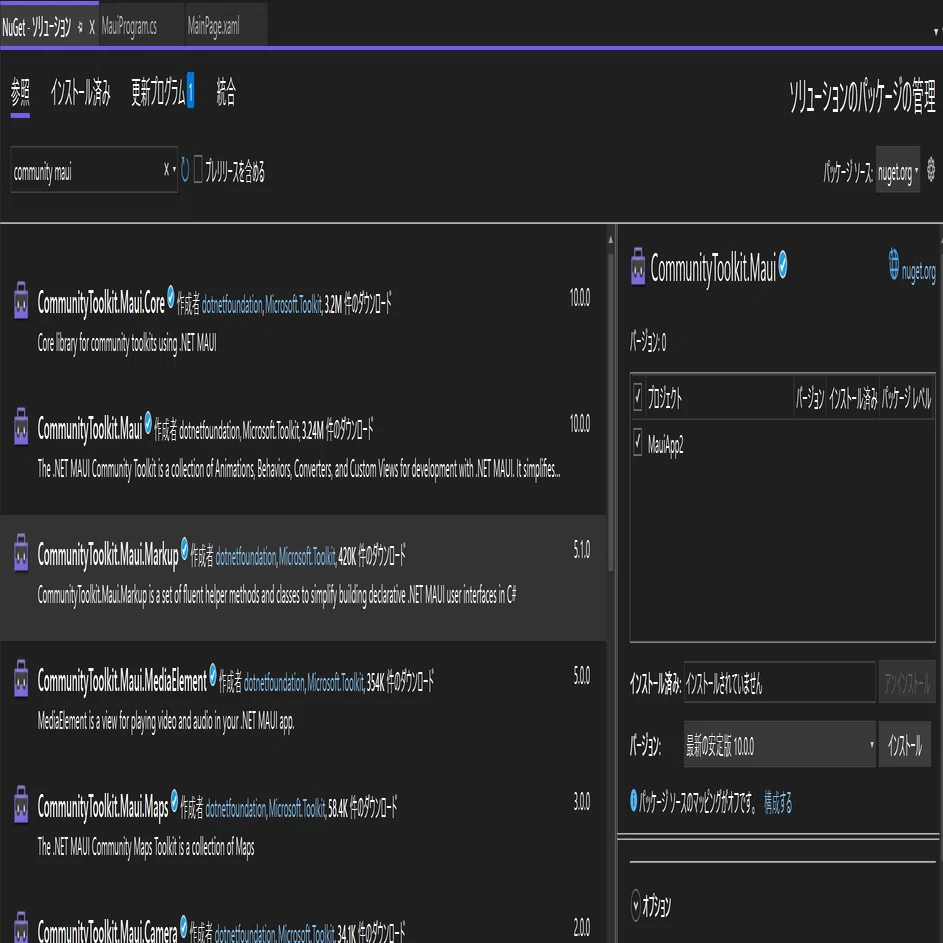
Task: Click the インストール button
Action: (x=905, y=745)
